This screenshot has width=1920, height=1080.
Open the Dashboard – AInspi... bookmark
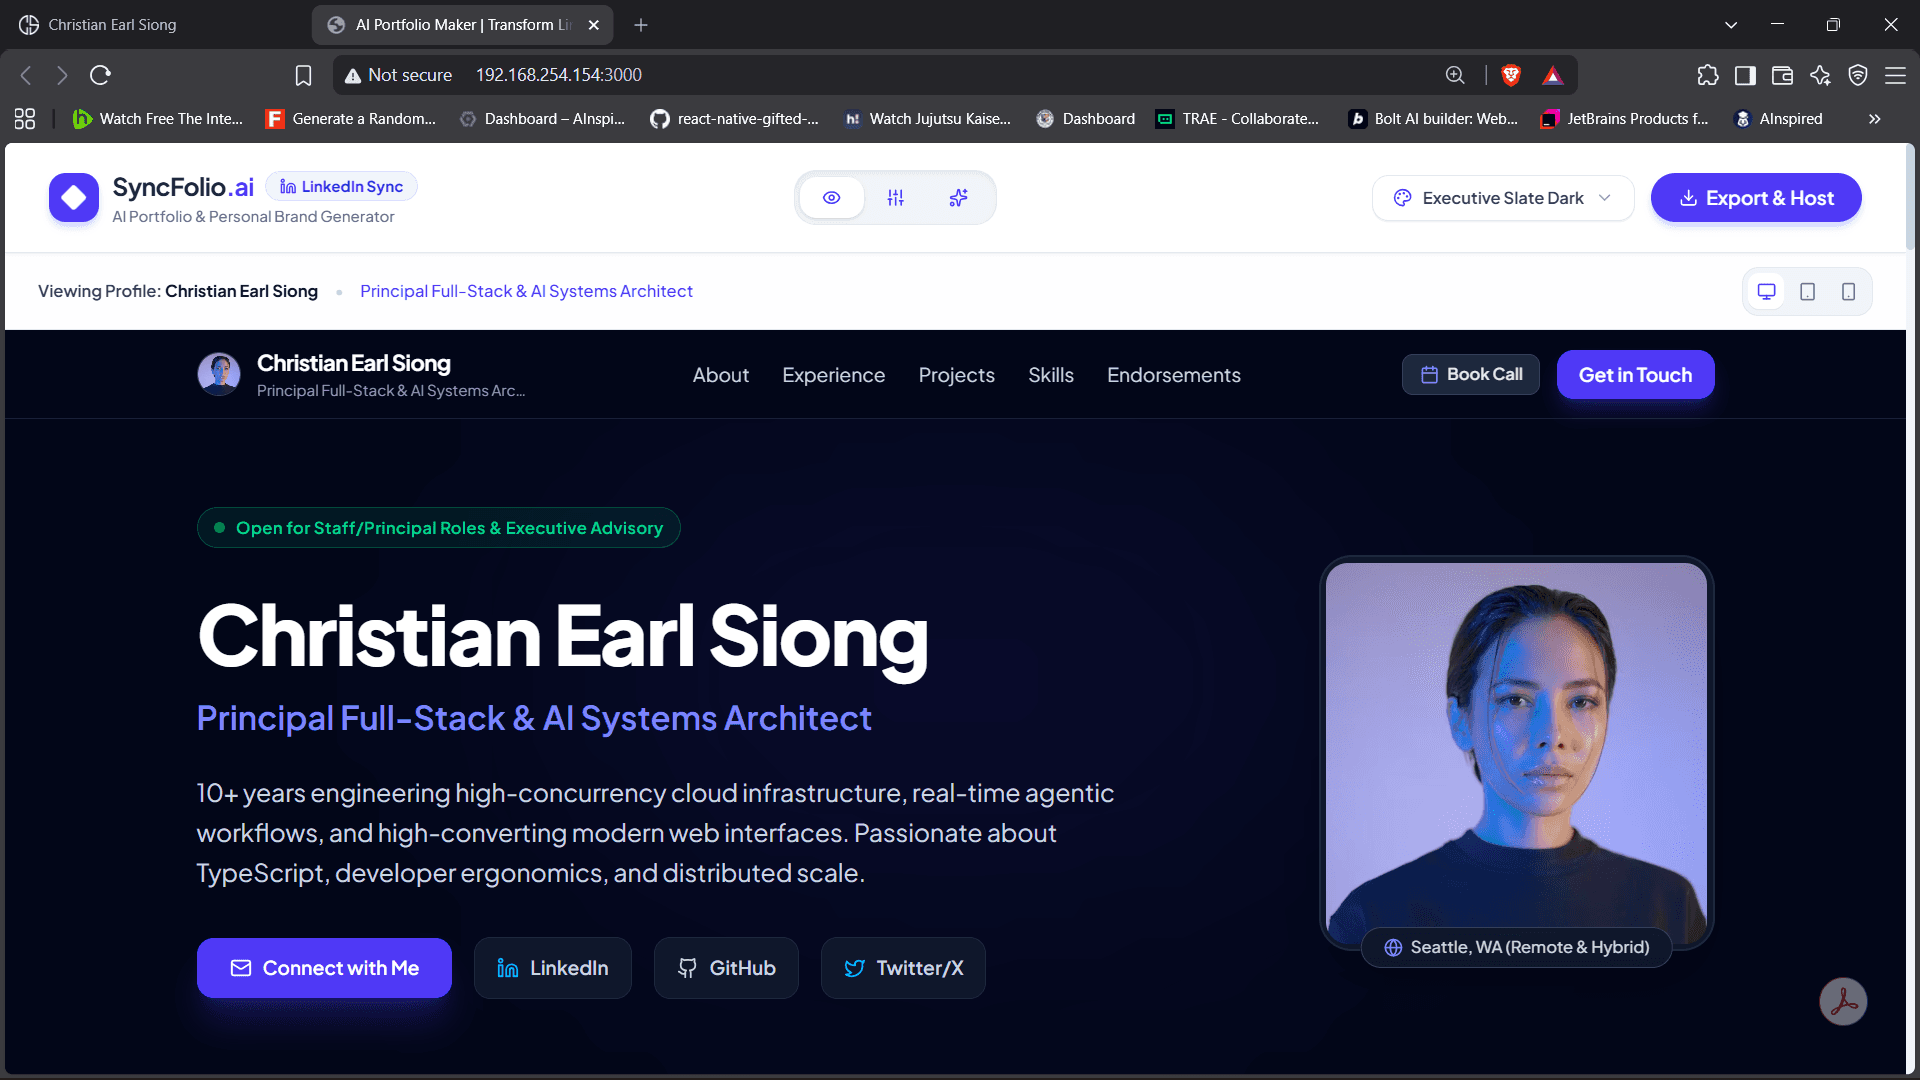pyautogui.click(x=542, y=119)
